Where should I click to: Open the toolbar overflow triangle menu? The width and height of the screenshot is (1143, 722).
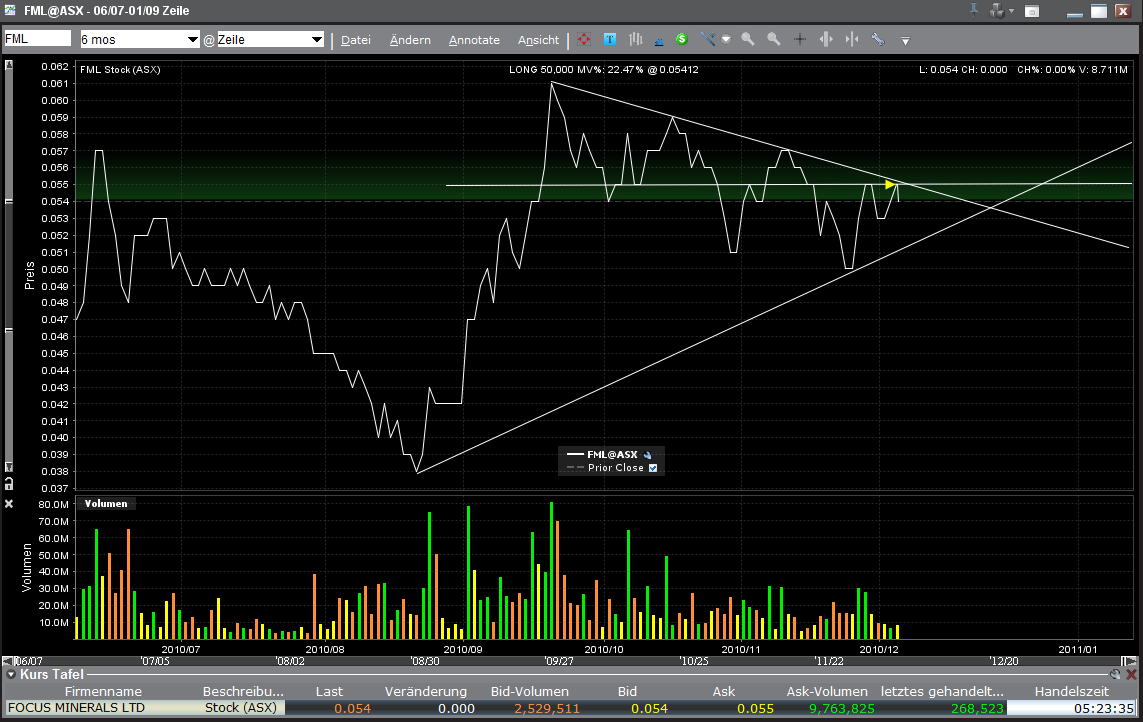coord(905,41)
